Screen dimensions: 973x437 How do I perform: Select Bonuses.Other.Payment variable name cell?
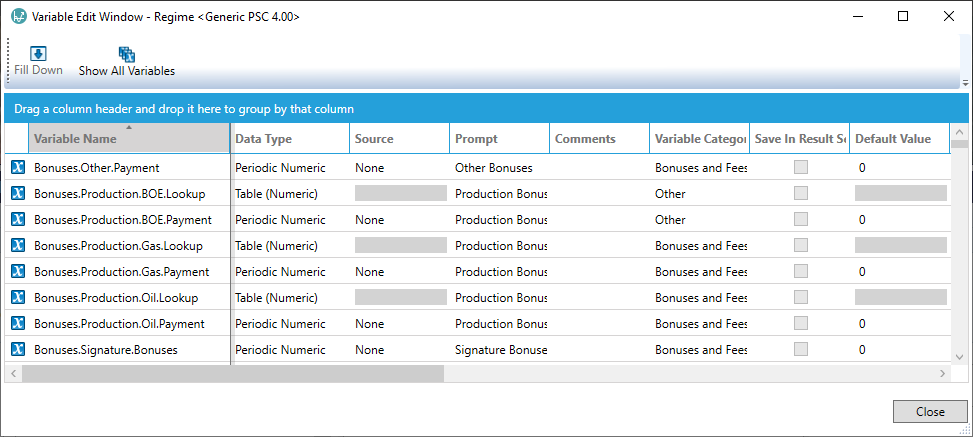coord(129,168)
